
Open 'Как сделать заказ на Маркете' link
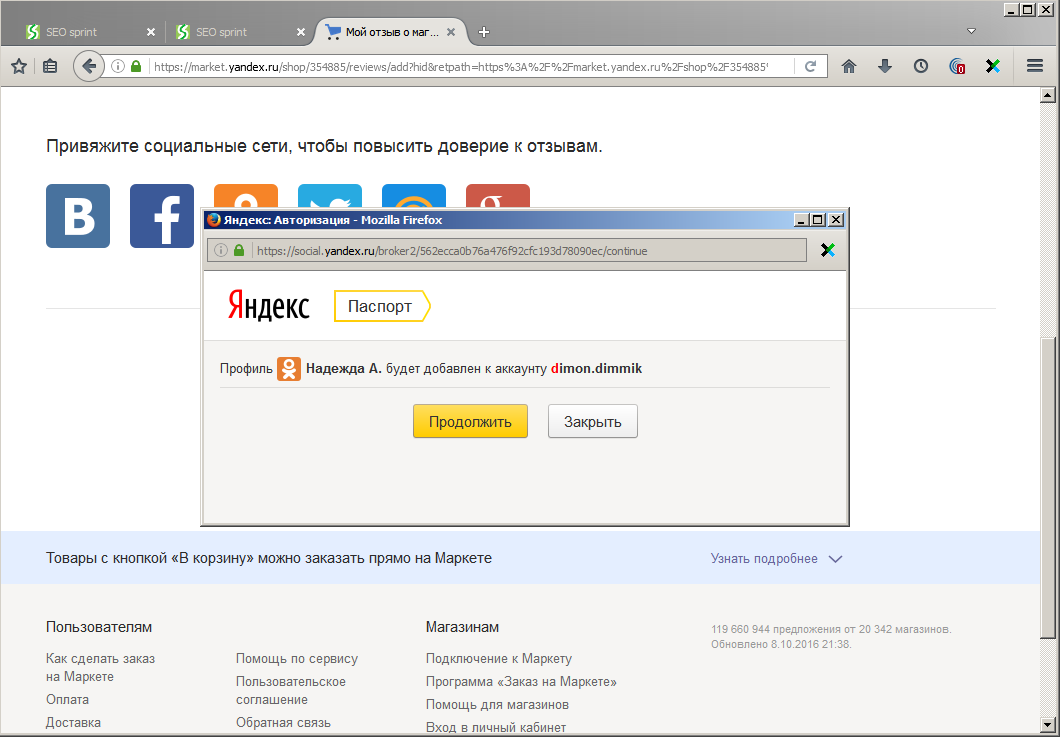pyautogui.click(x=100, y=667)
